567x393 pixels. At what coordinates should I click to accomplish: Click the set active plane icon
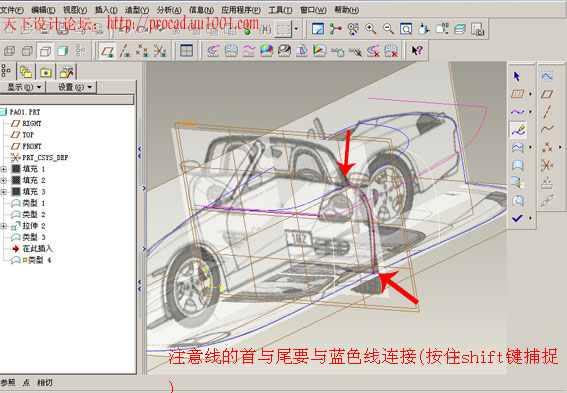(x=517, y=94)
